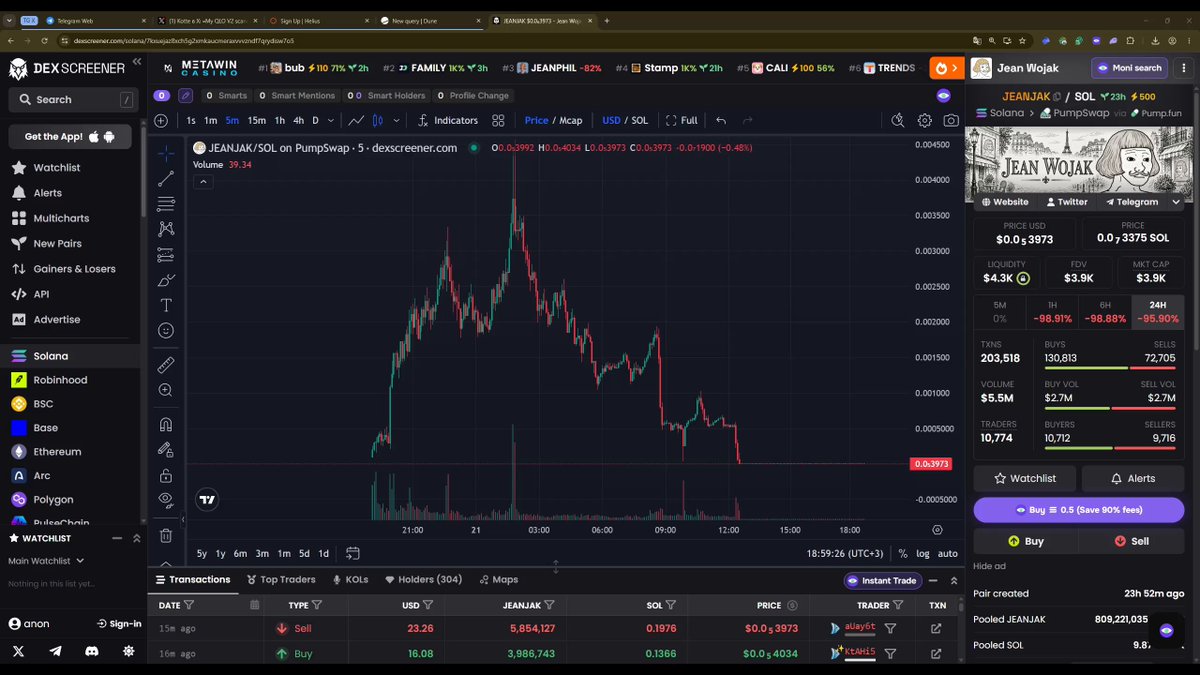Click the Instant Trade button
1200x675 pixels.
point(881,580)
